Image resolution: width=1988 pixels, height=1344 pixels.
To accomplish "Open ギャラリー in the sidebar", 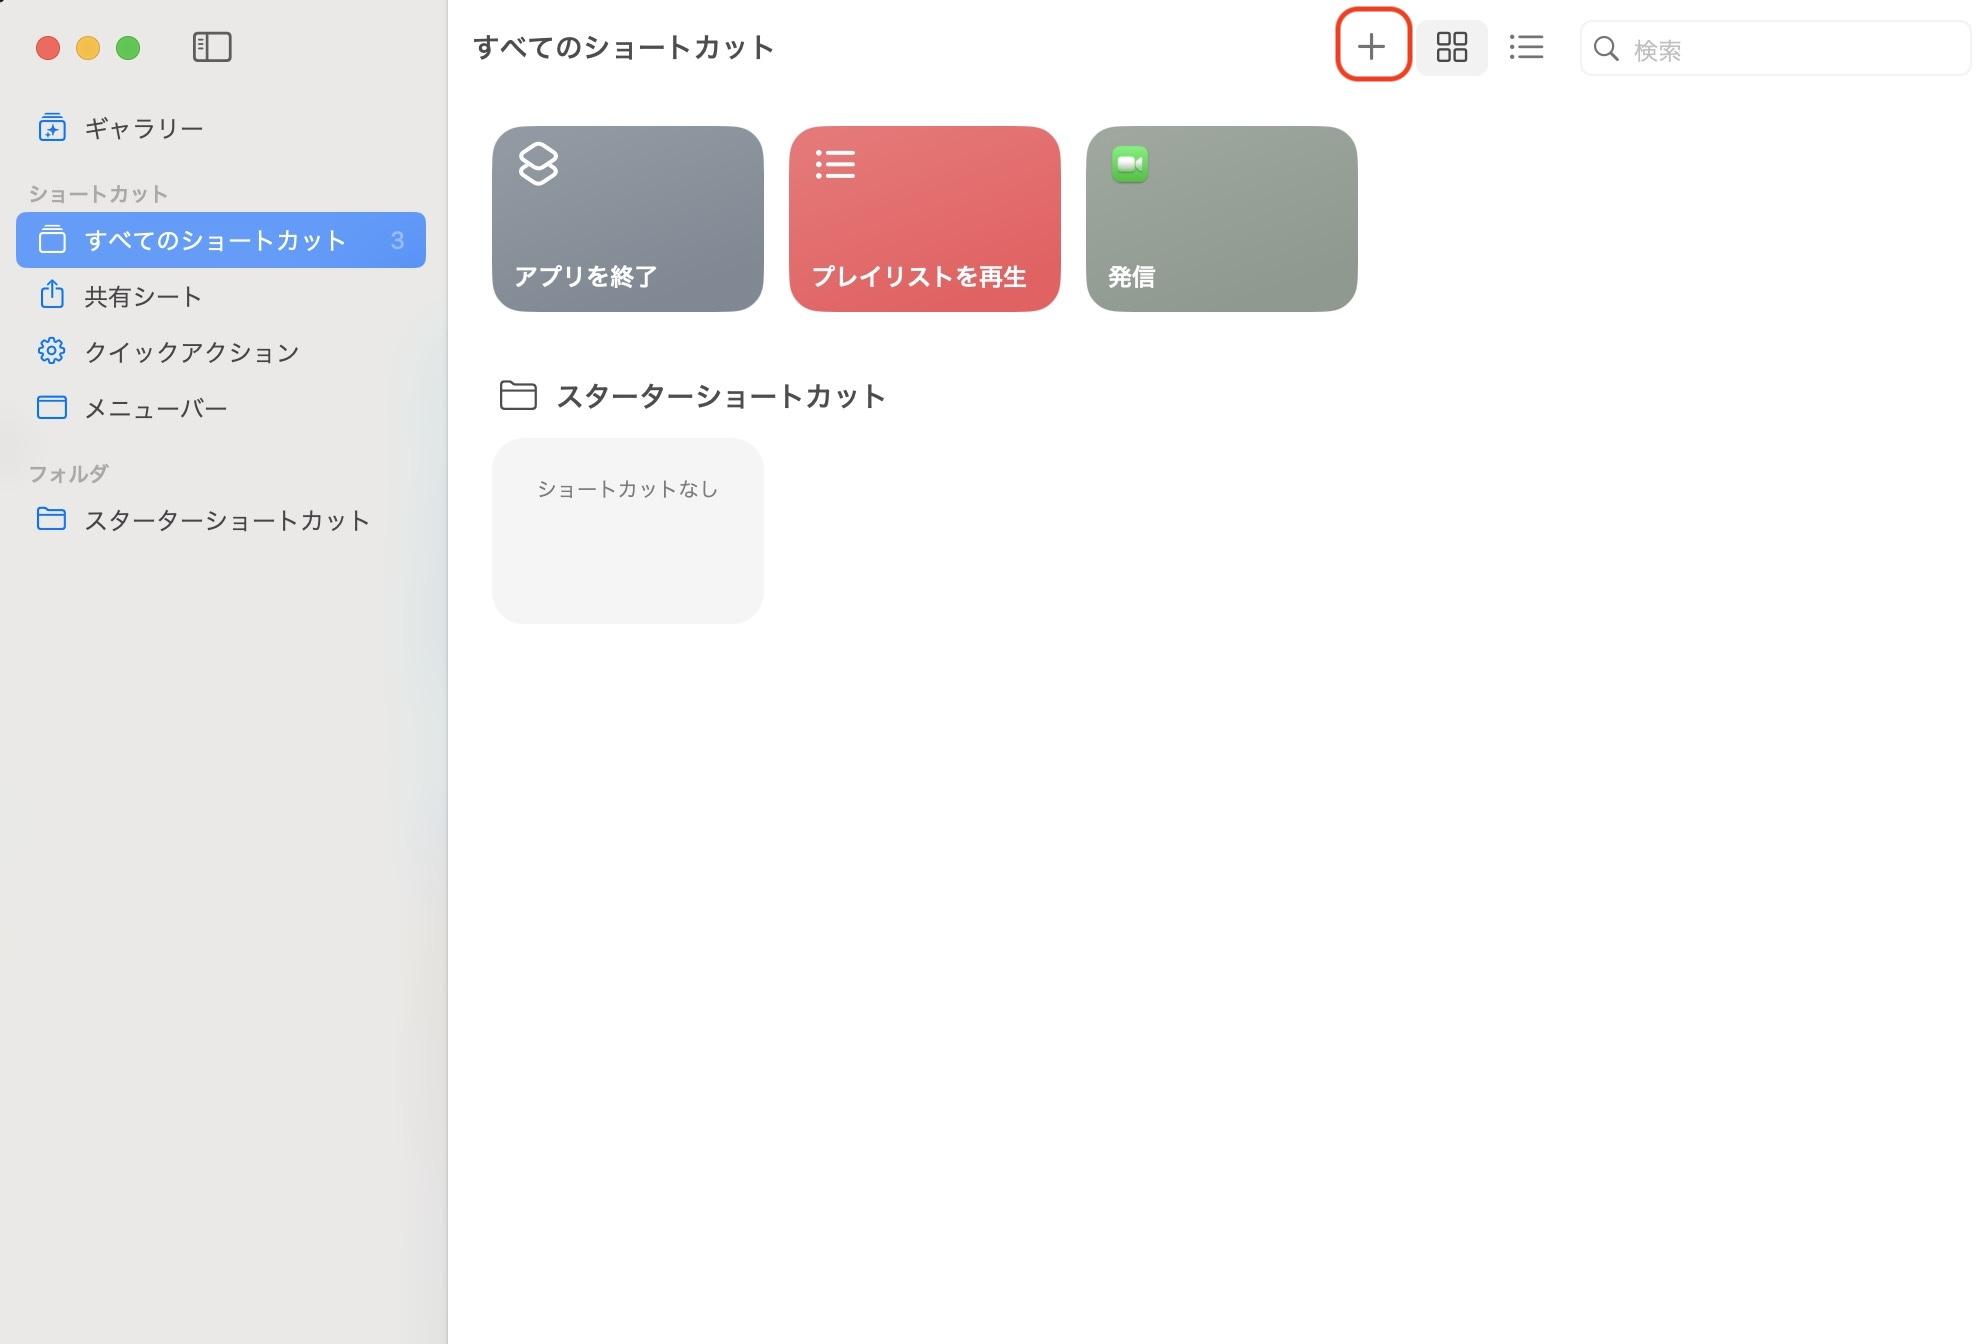I will tap(221, 128).
